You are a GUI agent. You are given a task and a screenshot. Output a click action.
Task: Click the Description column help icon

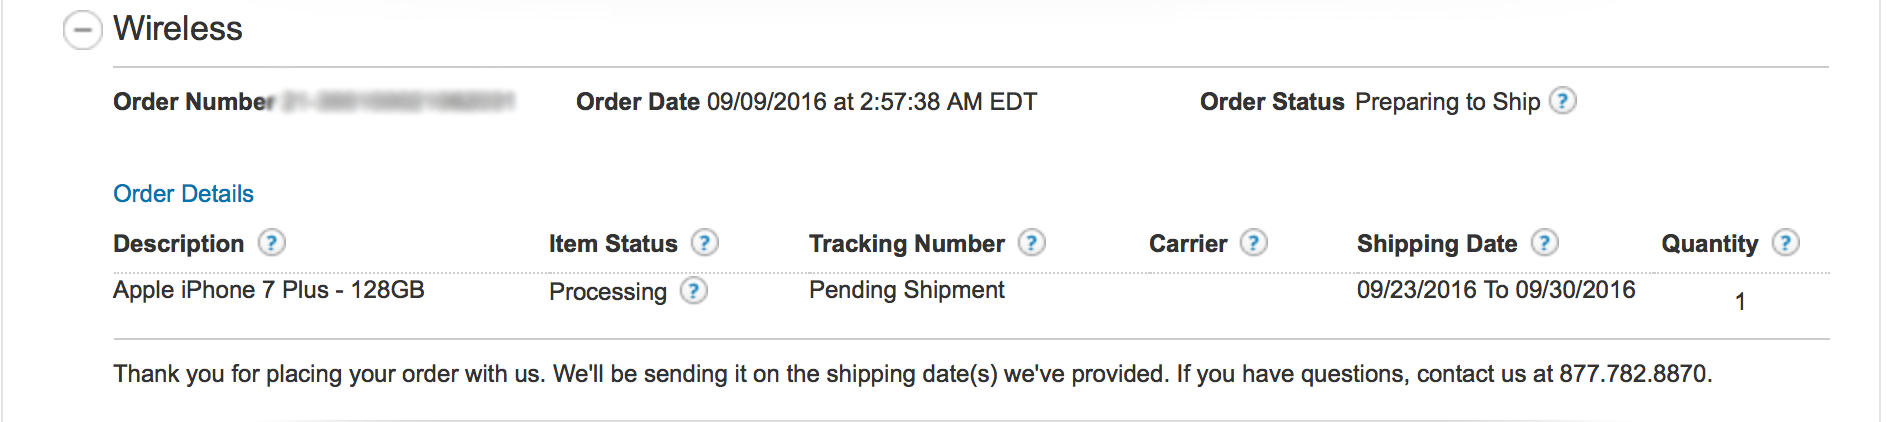(x=272, y=243)
